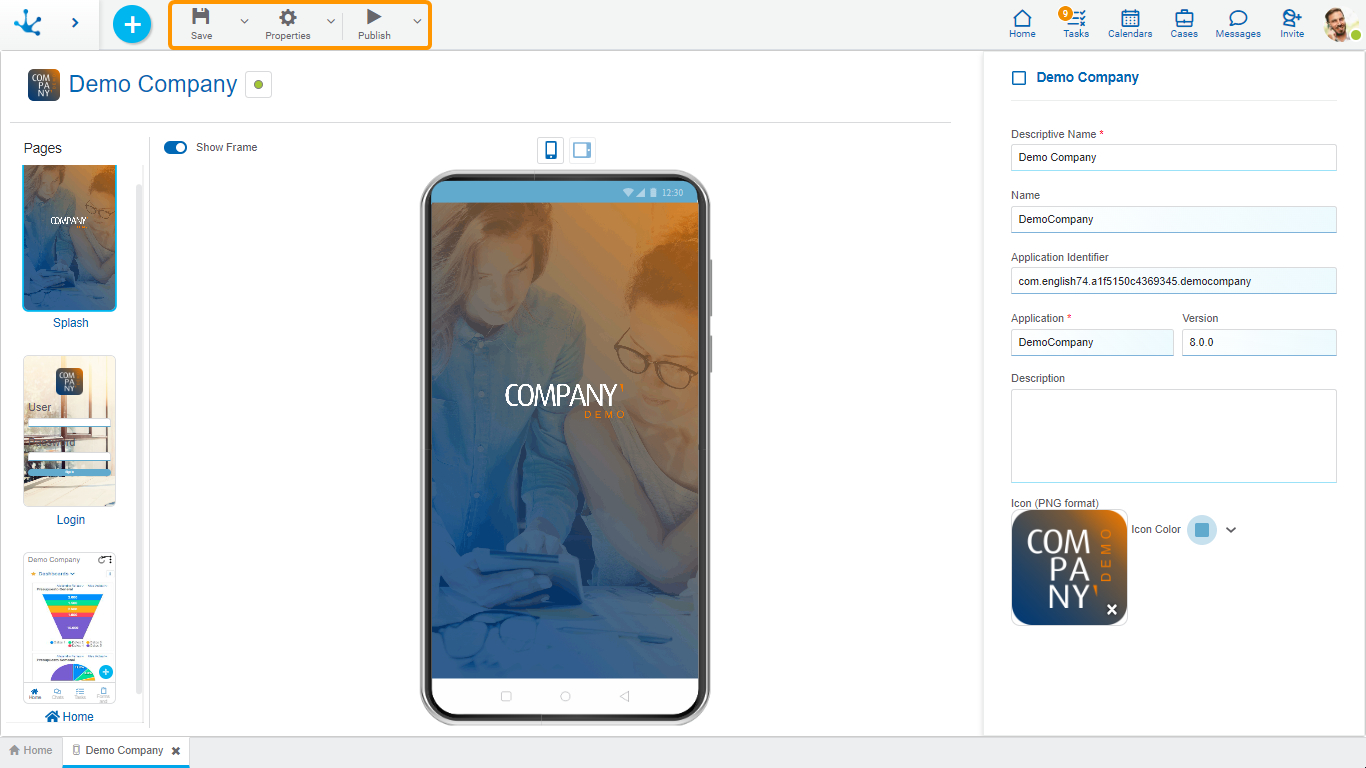
Task: Open Cases briefcase icon
Action: pyautogui.click(x=1184, y=24)
